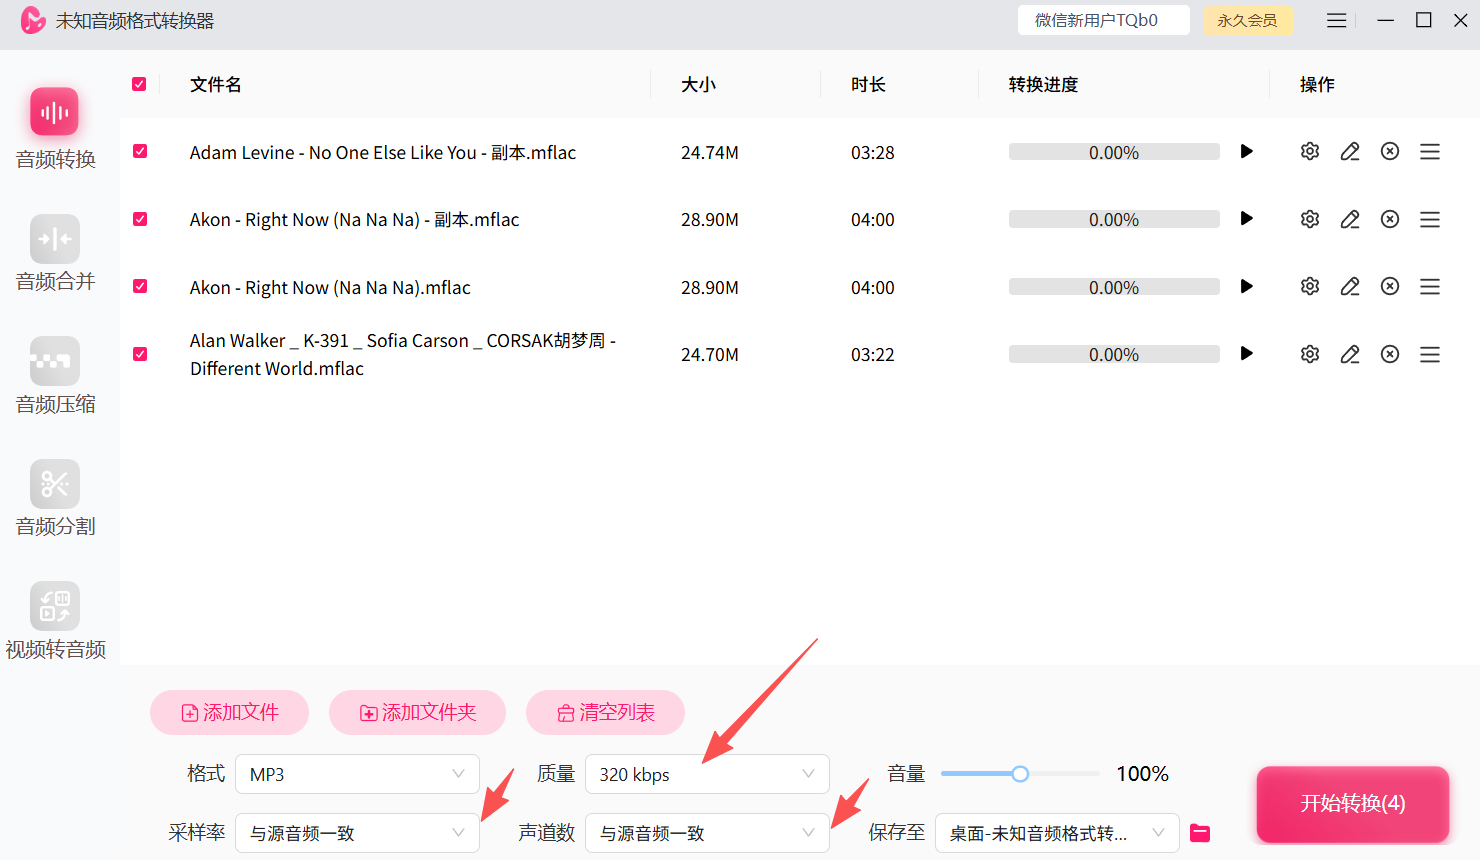Open the output folder icon next to 保存至
The image size is (1480, 860).
[1200, 833]
